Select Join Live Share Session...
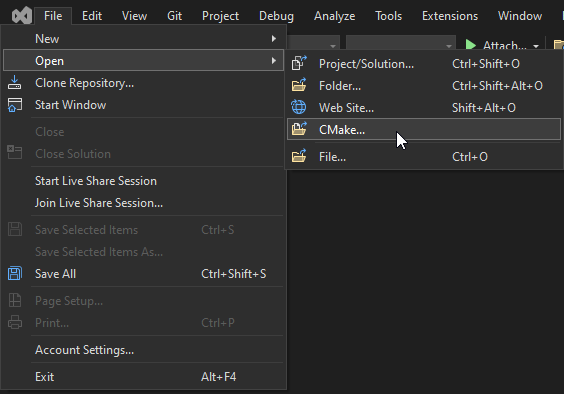Image resolution: width=564 pixels, height=394 pixels. point(143,203)
